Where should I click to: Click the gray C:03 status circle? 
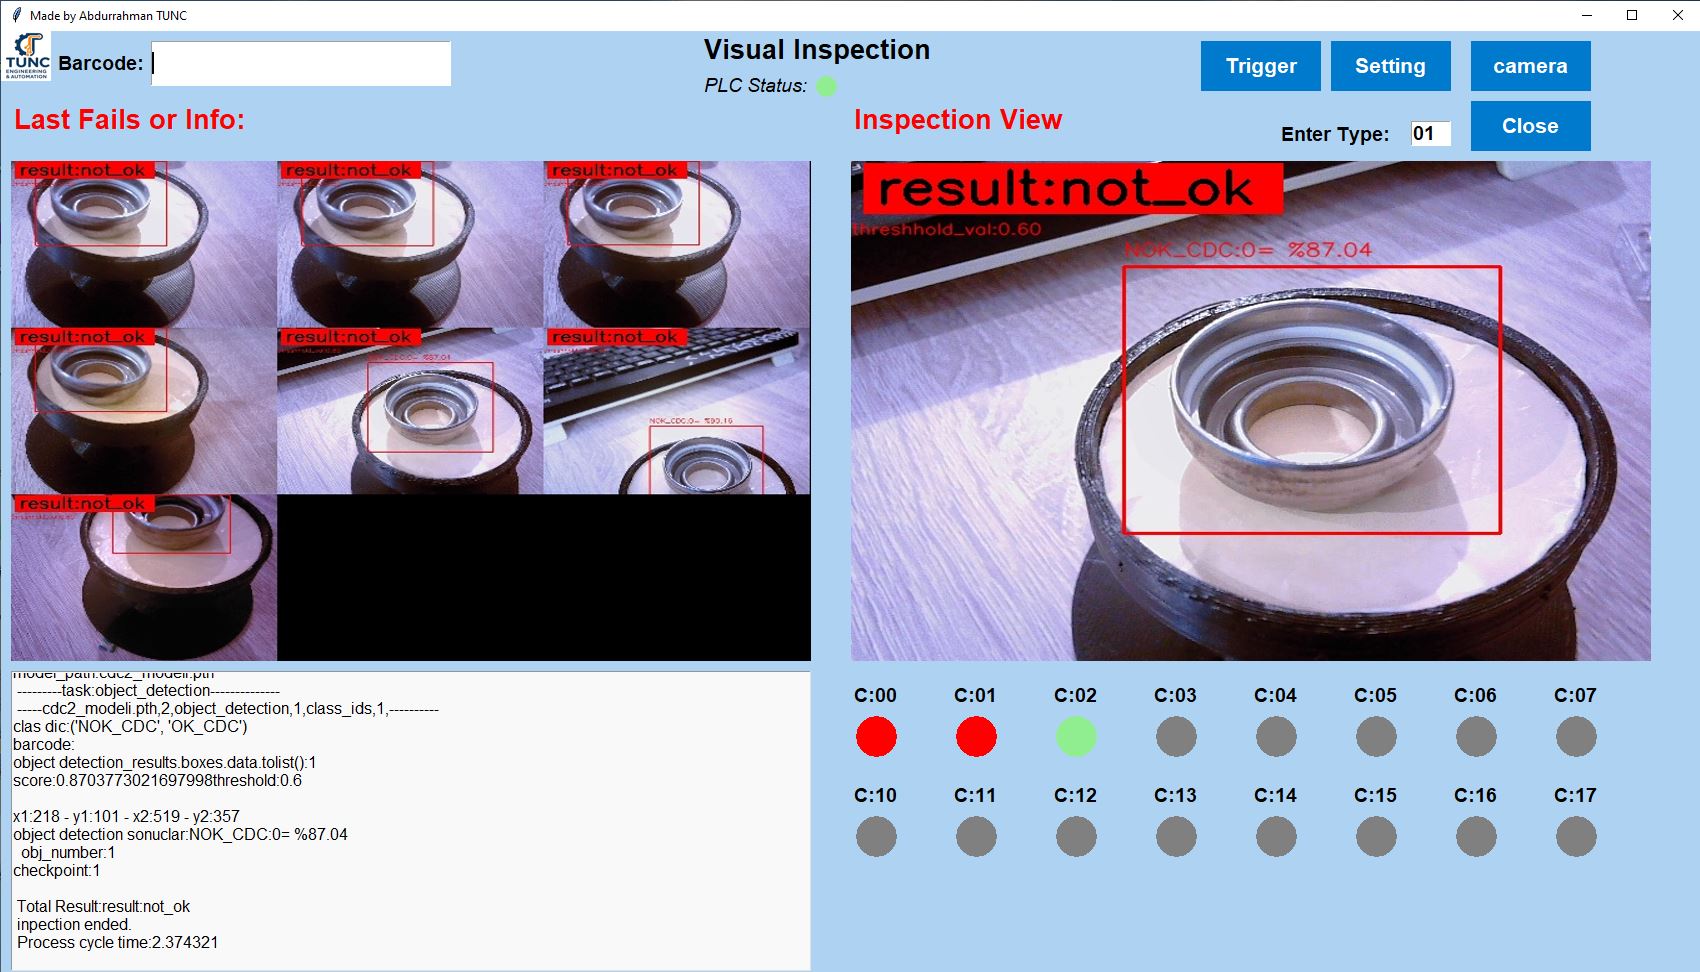pyautogui.click(x=1176, y=737)
